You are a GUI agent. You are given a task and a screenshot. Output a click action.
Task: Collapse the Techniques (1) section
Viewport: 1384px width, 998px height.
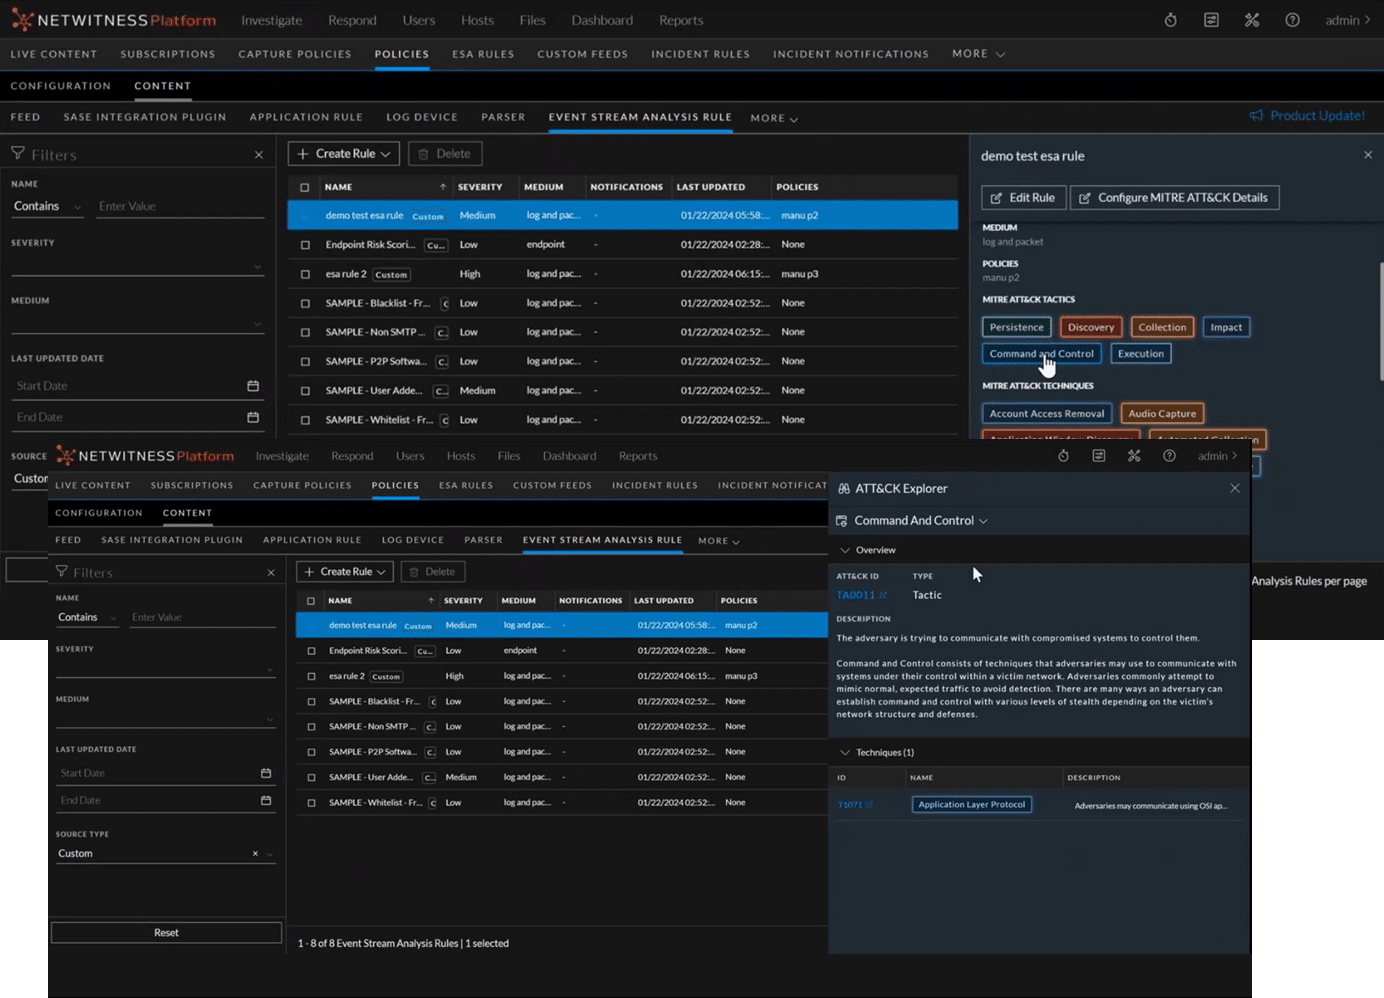845,752
